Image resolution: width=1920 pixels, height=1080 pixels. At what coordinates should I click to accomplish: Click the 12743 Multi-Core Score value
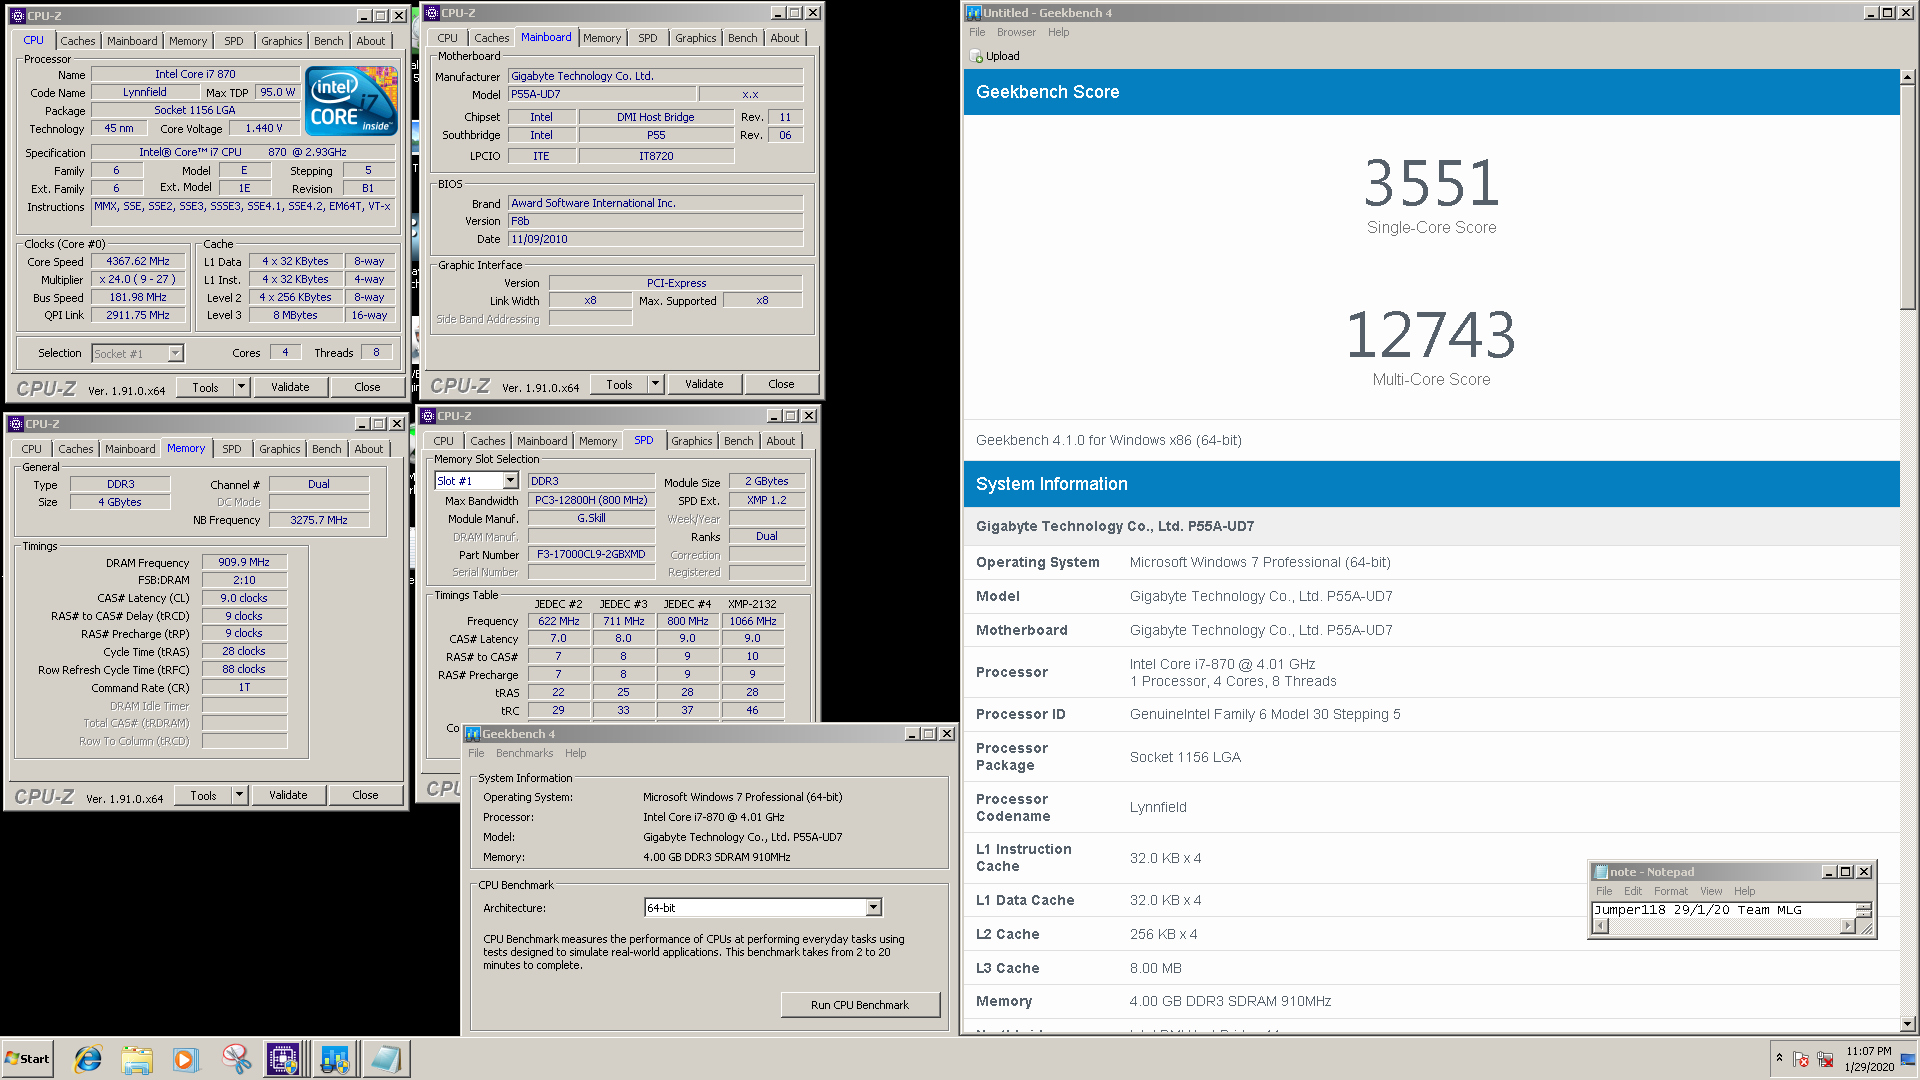1431,335
